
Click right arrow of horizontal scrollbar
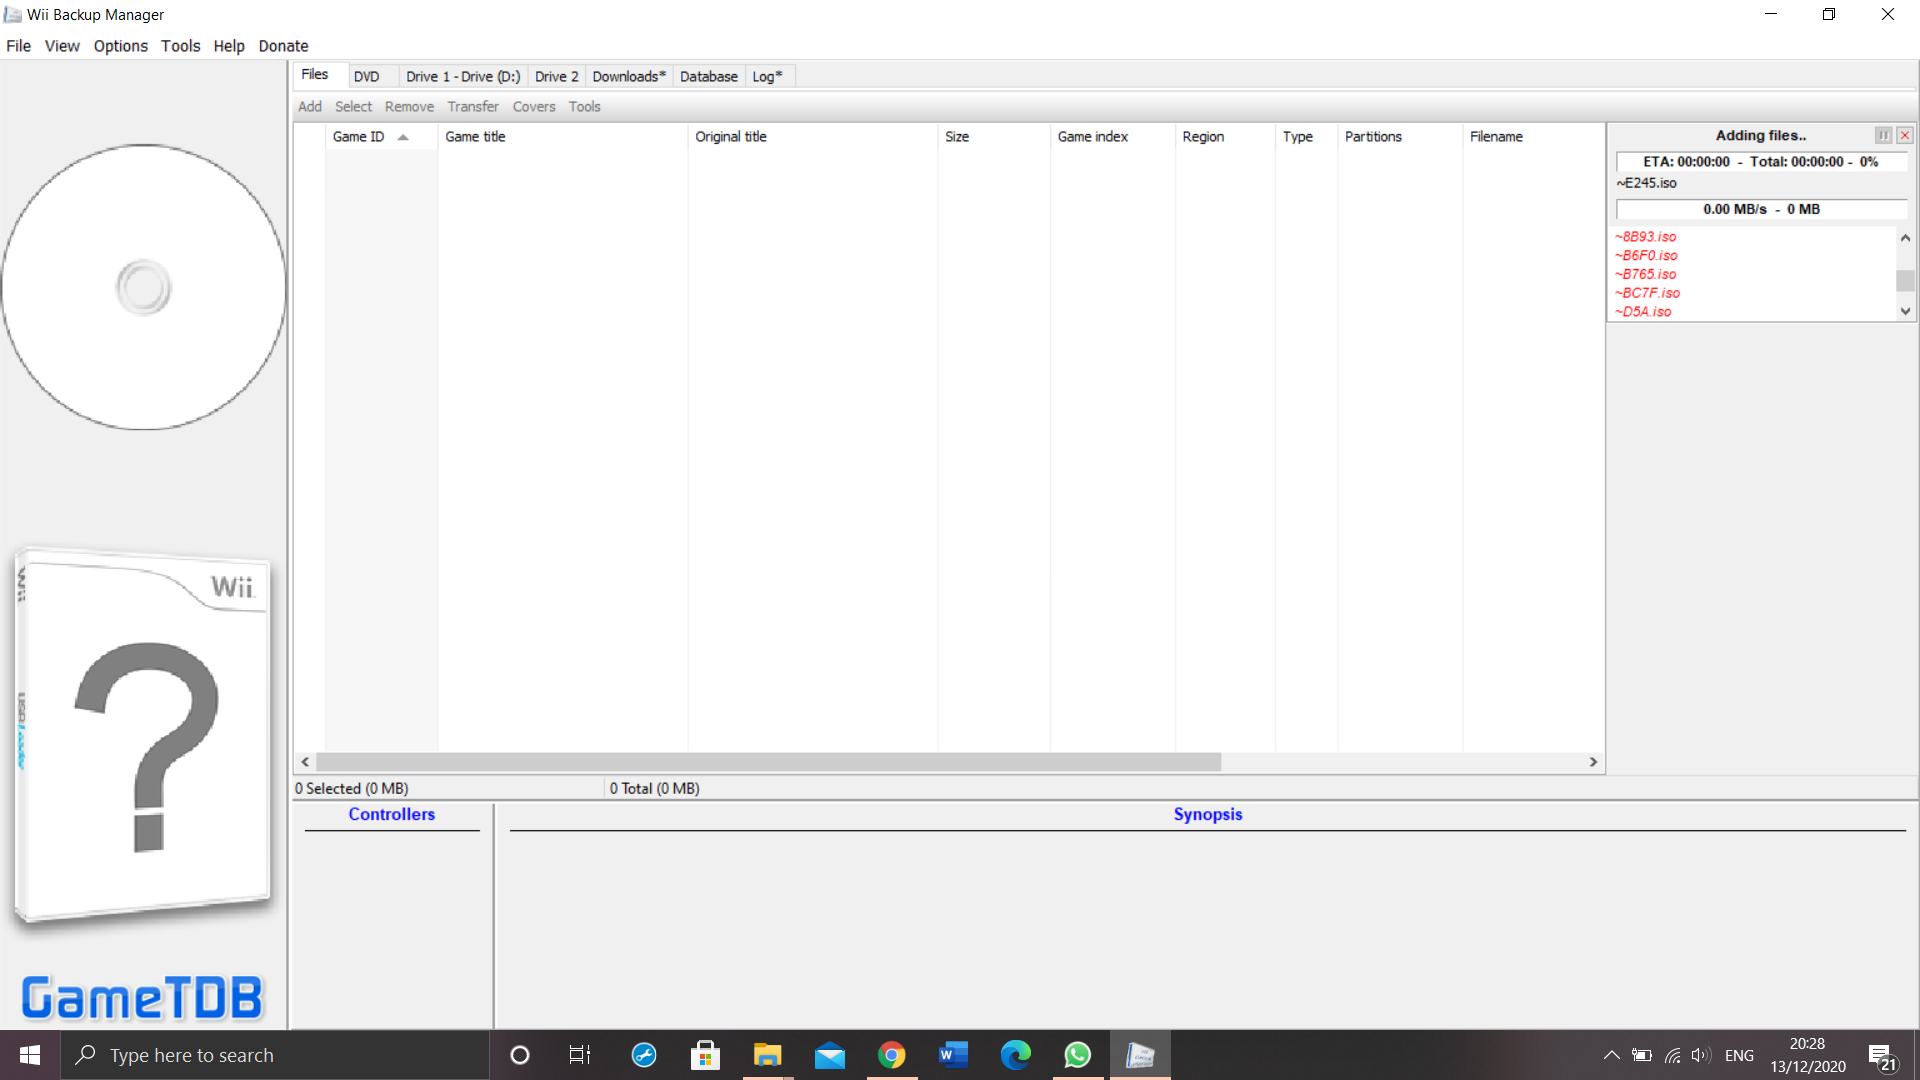coord(1593,762)
